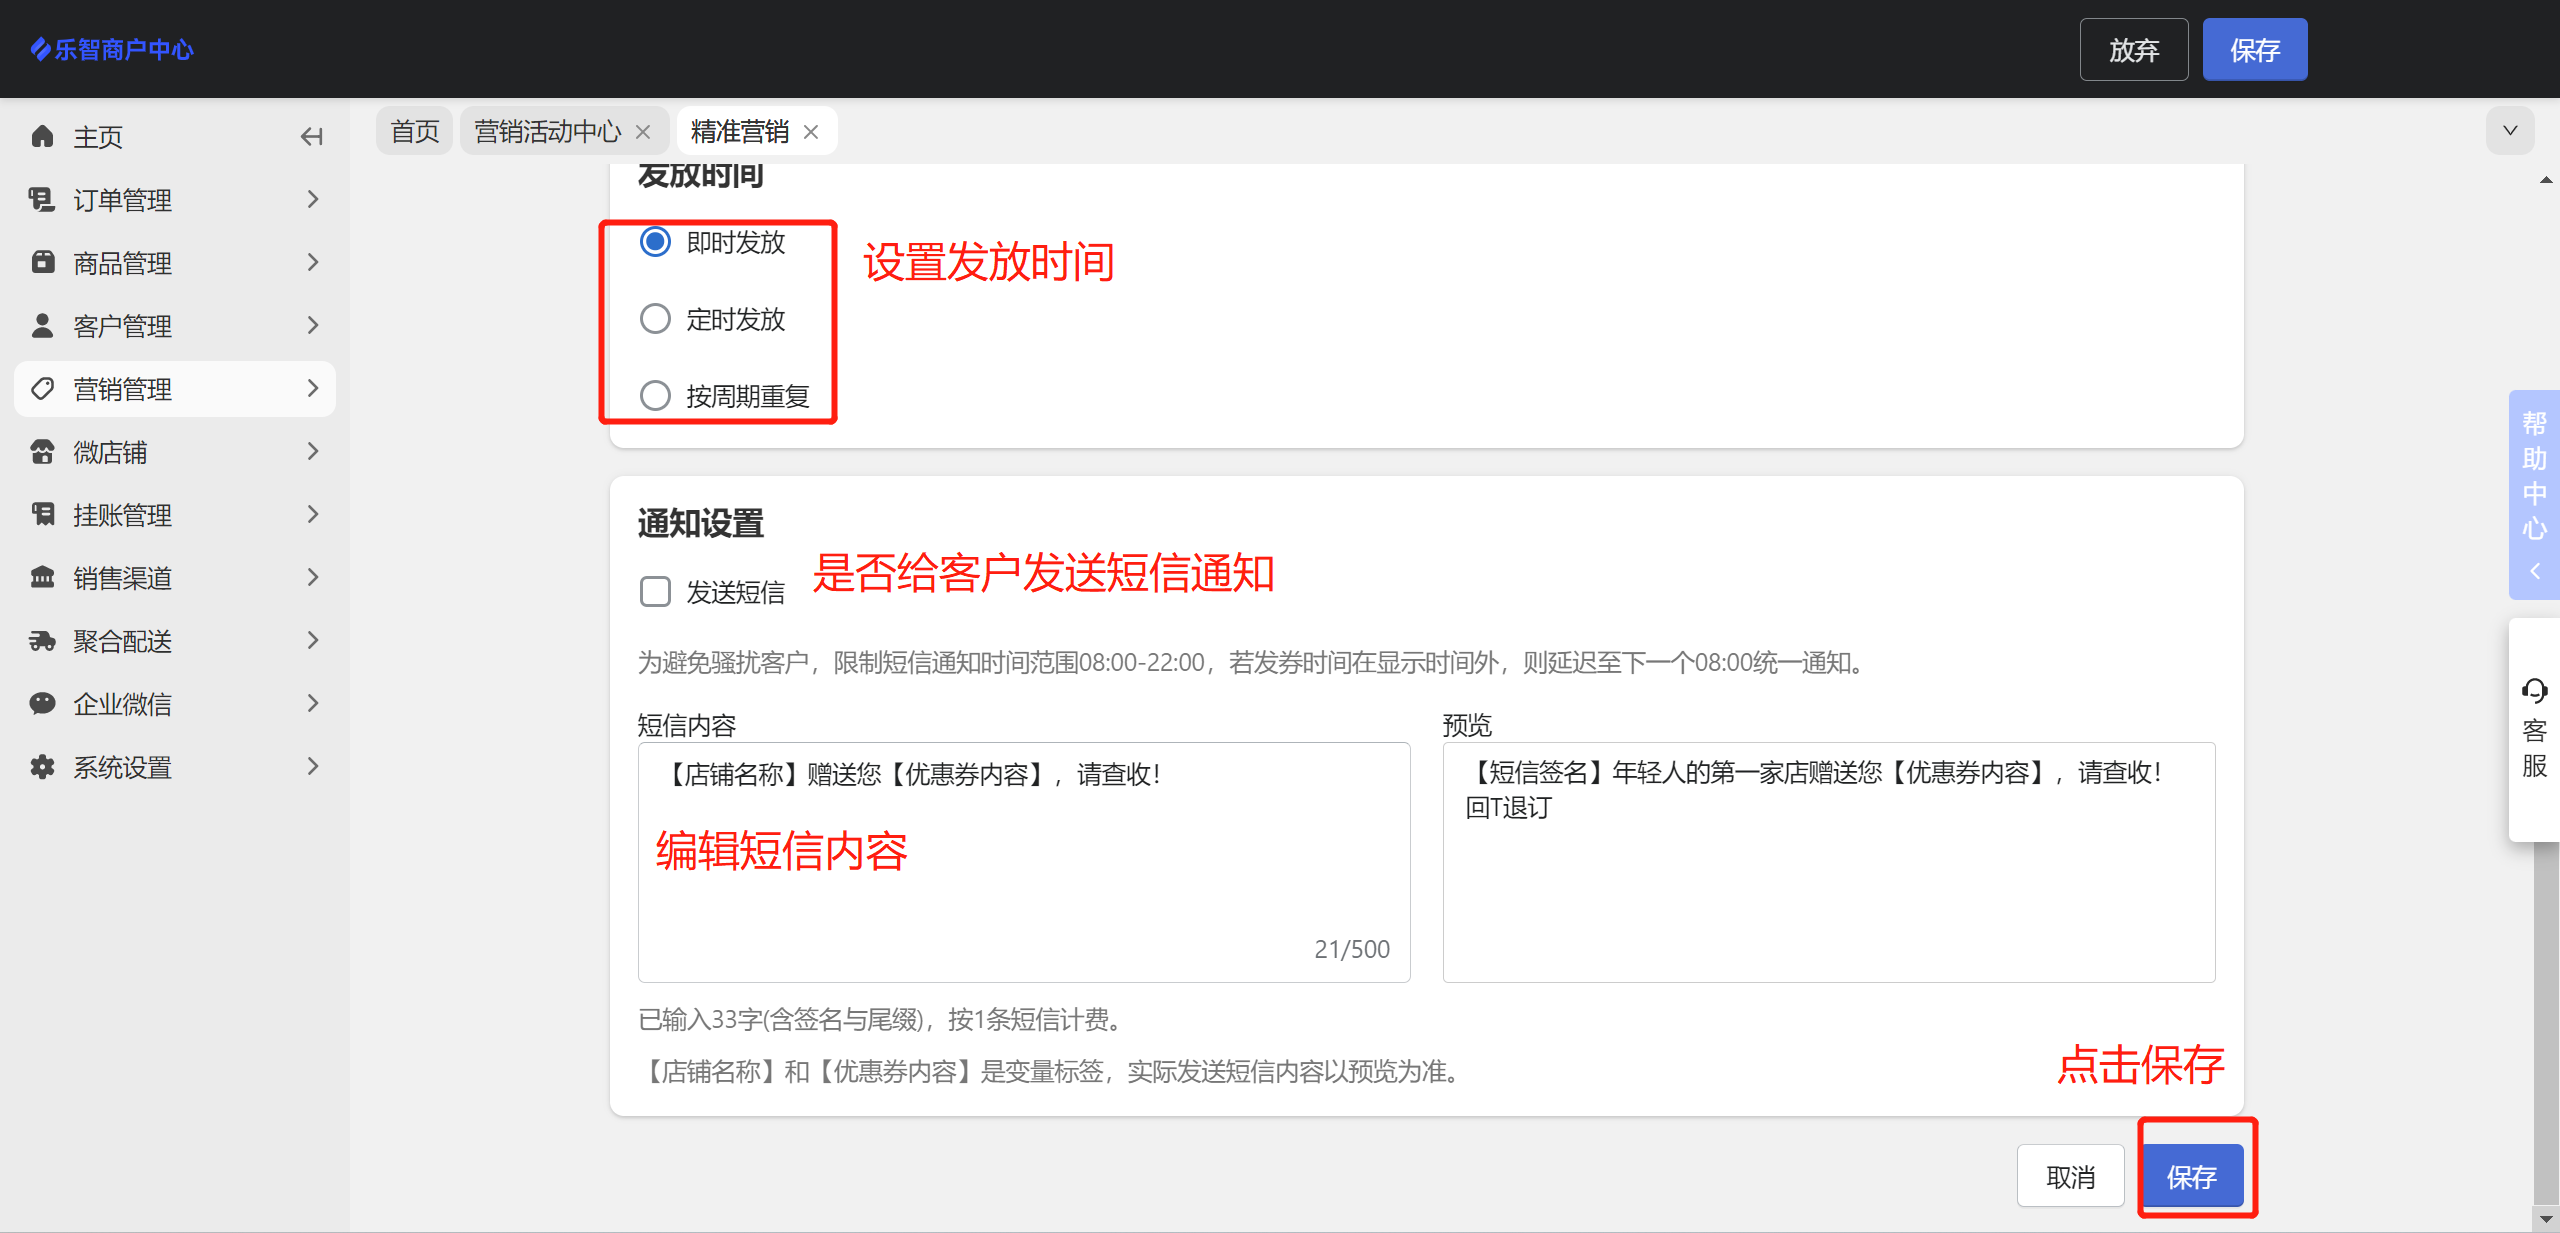The width and height of the screenshot is (2560, 1233).
Task: Choose 定时发放 scheduled release option
Action: tap(655, 319)
